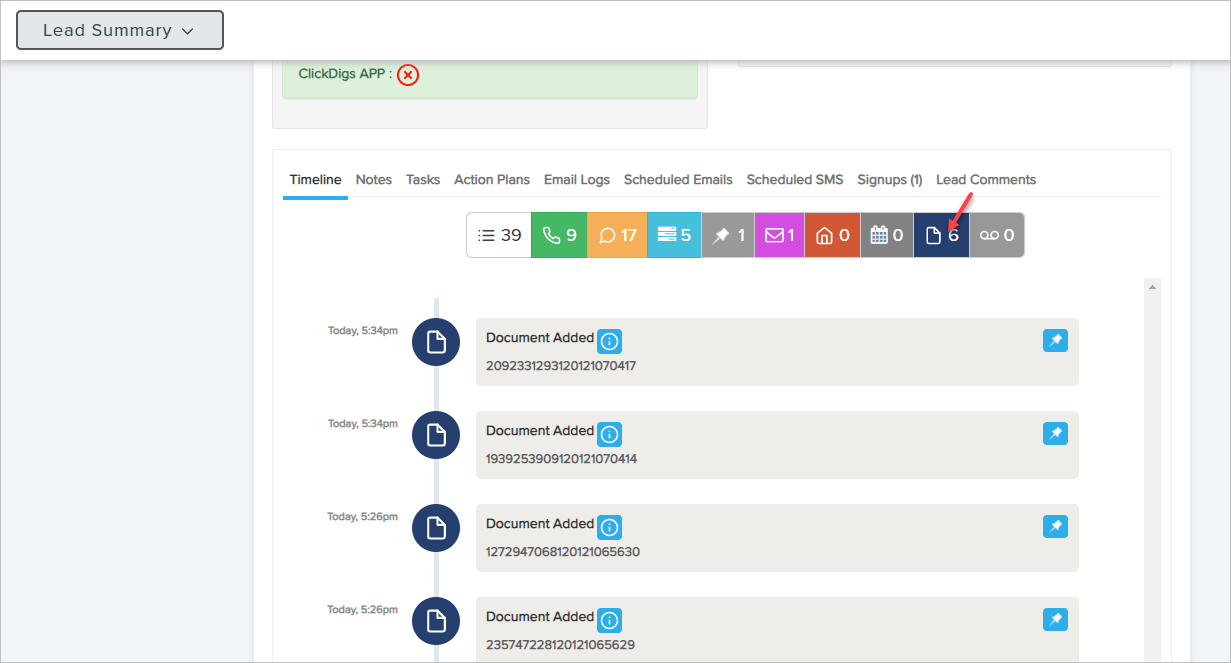
Task: Go to the Email Logs tab
Action: click(576, 180)
